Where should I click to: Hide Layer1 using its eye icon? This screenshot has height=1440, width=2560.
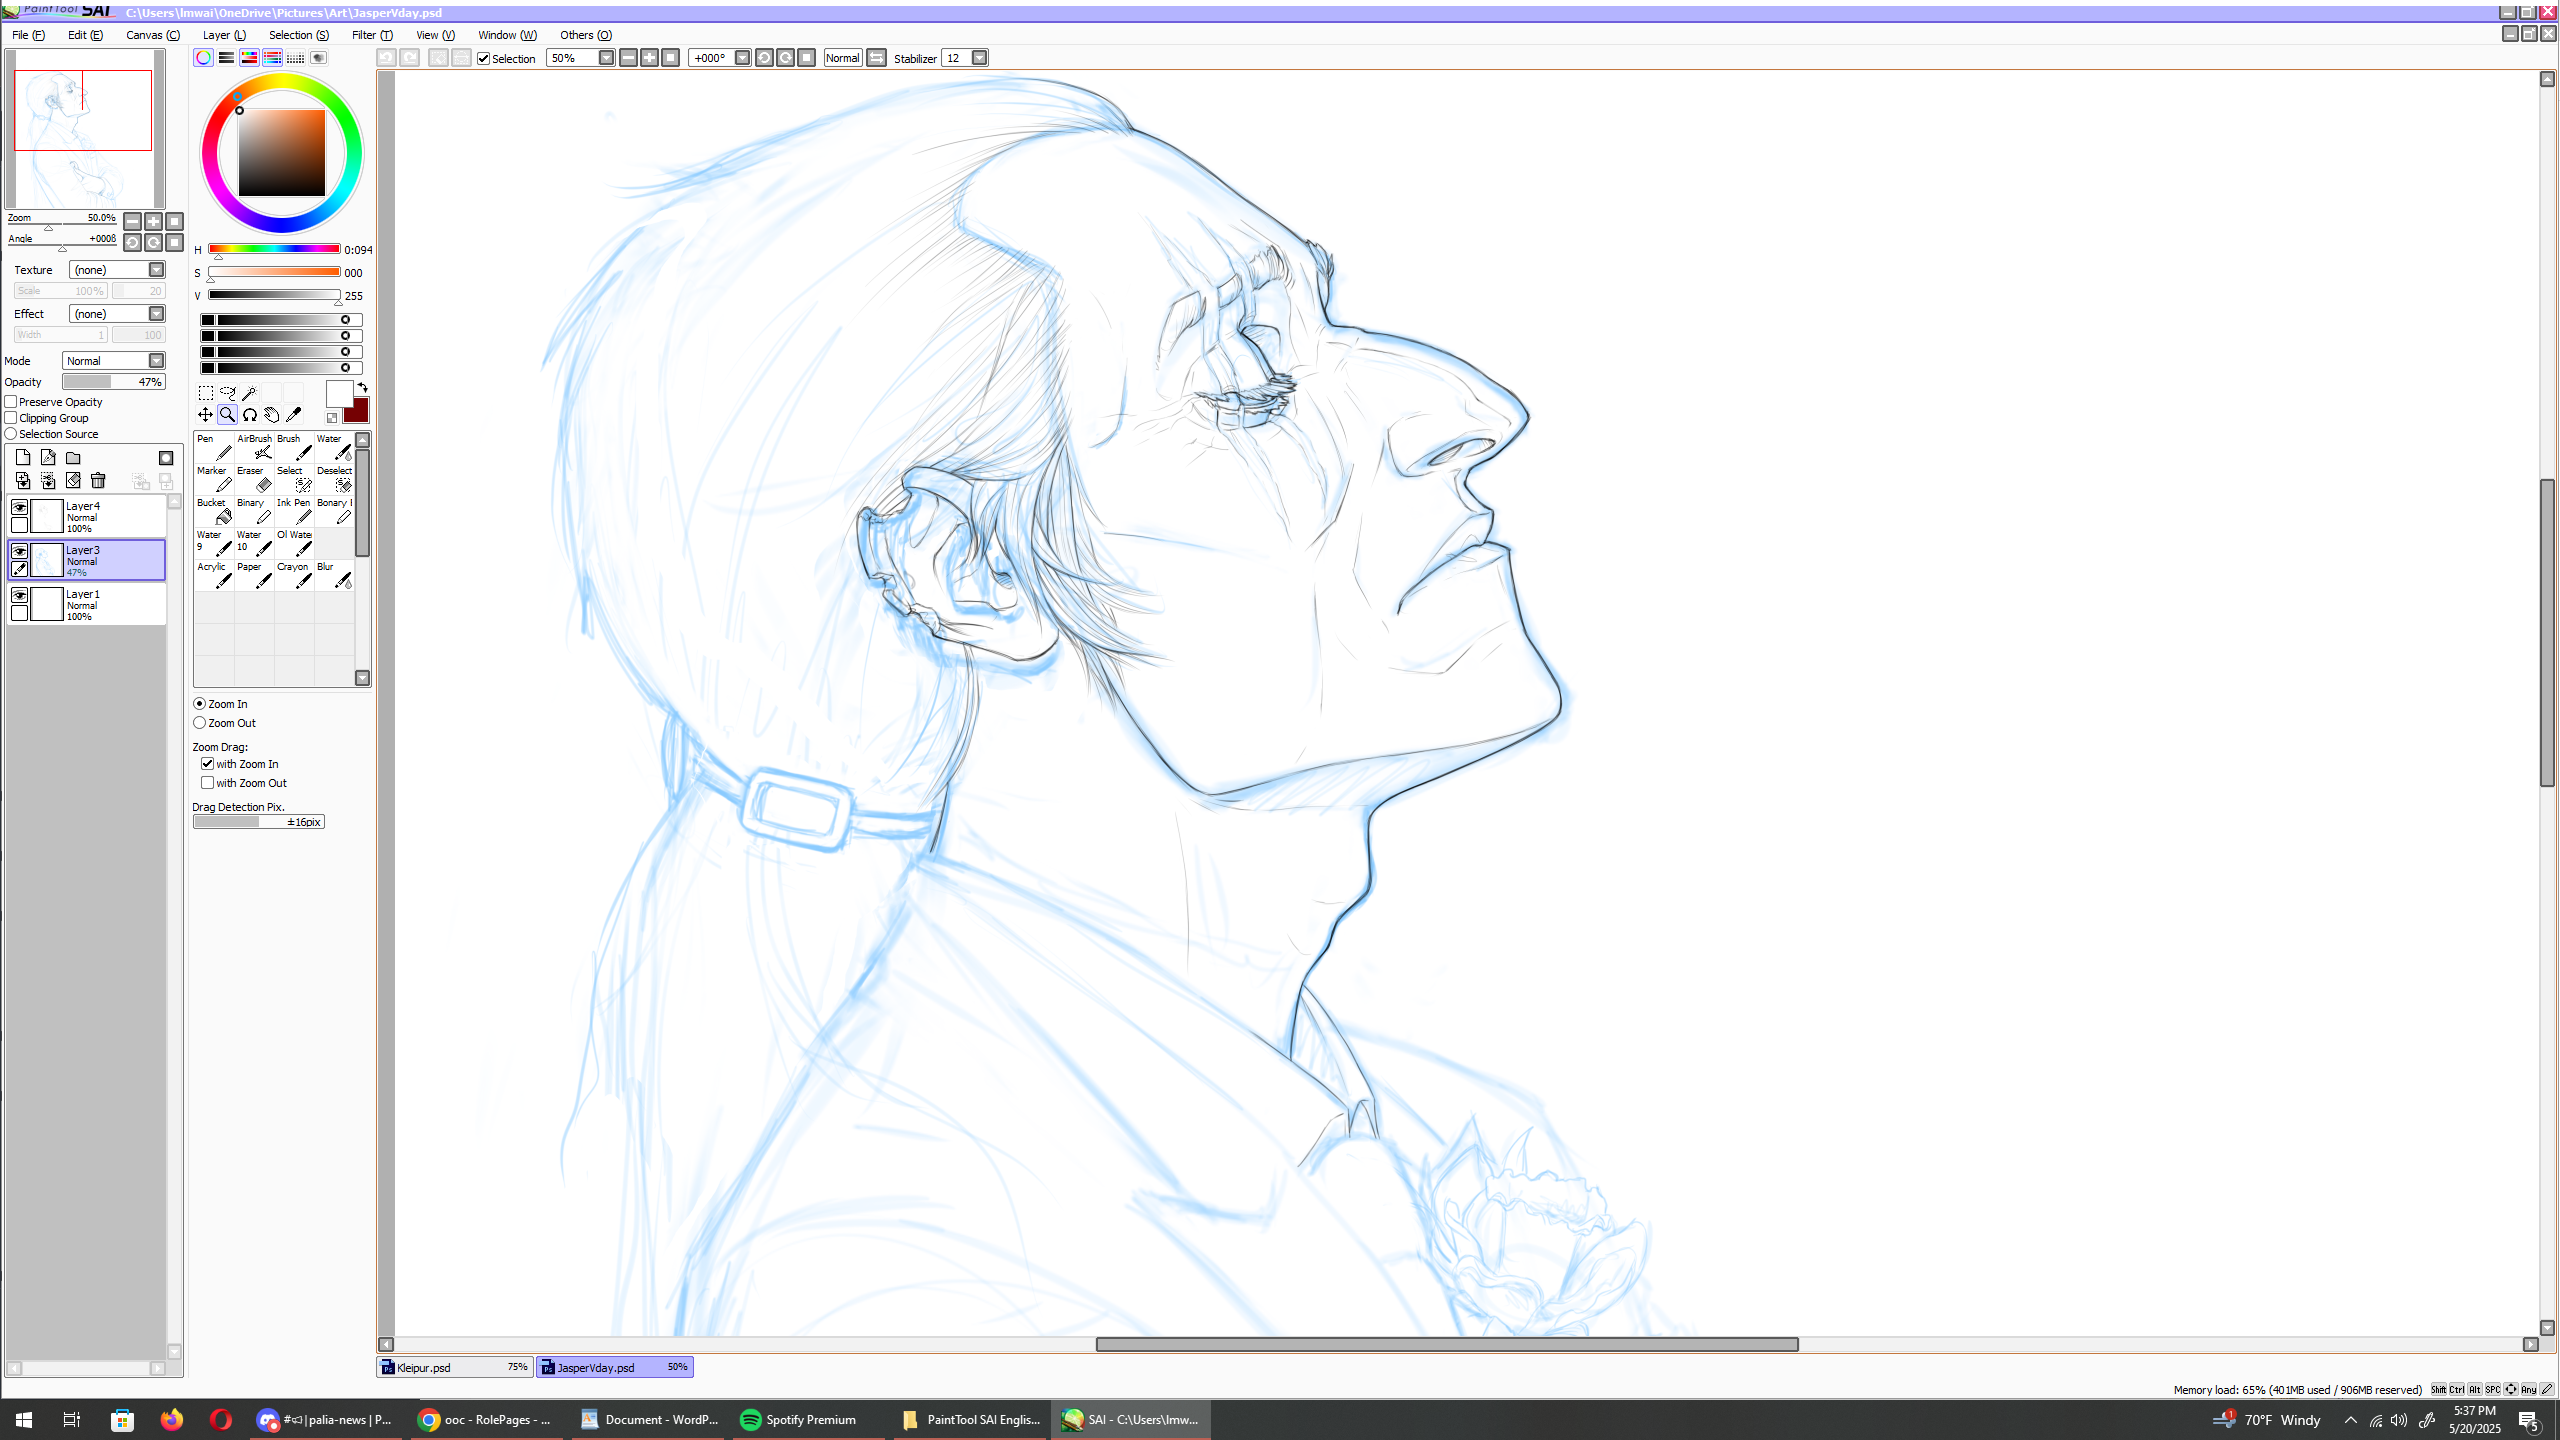pos(19,595)
